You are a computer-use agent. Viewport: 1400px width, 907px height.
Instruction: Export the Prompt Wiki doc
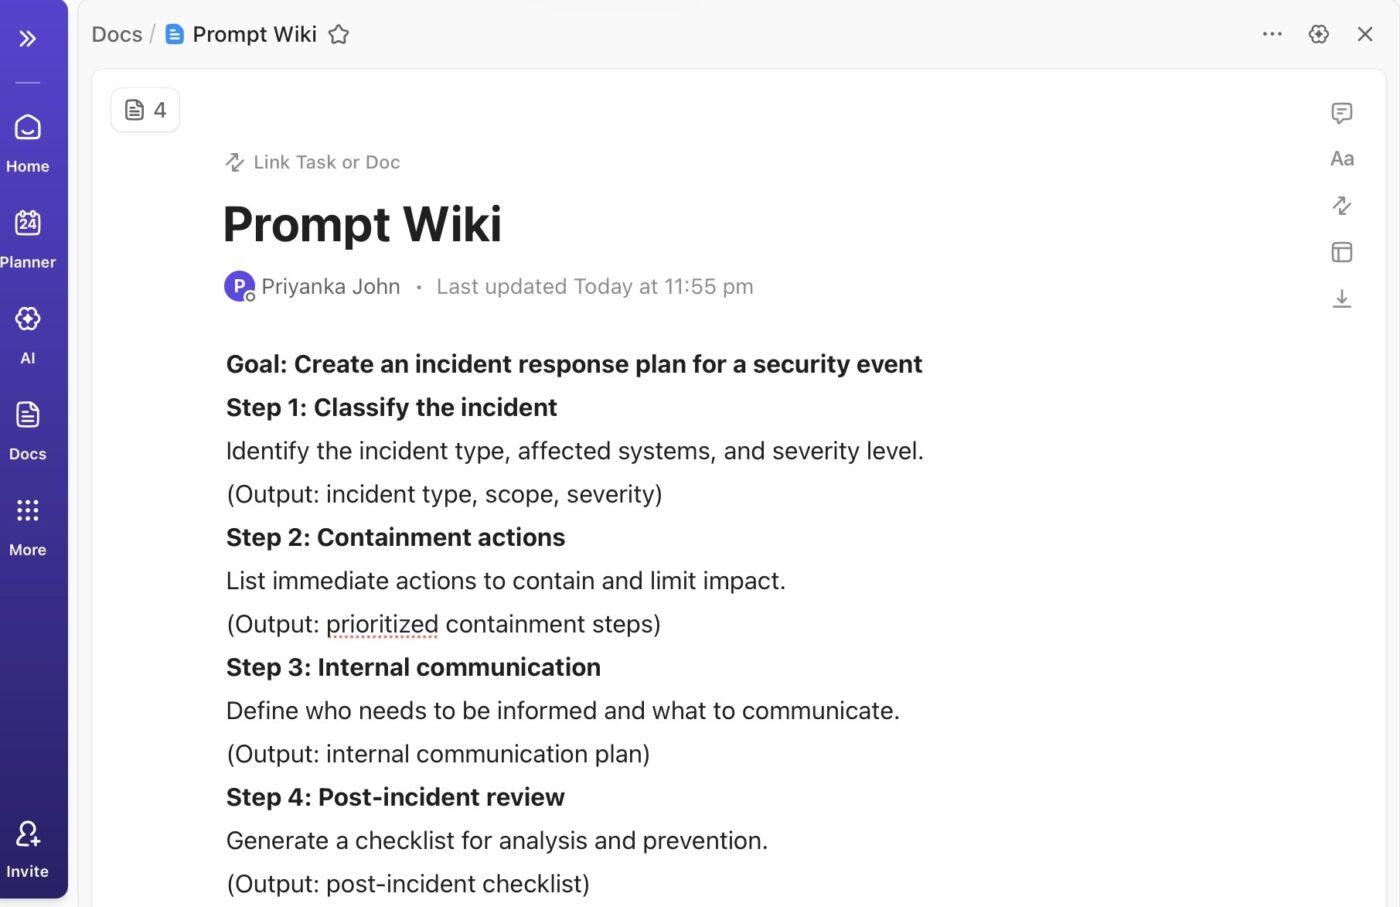point(1341,298)
